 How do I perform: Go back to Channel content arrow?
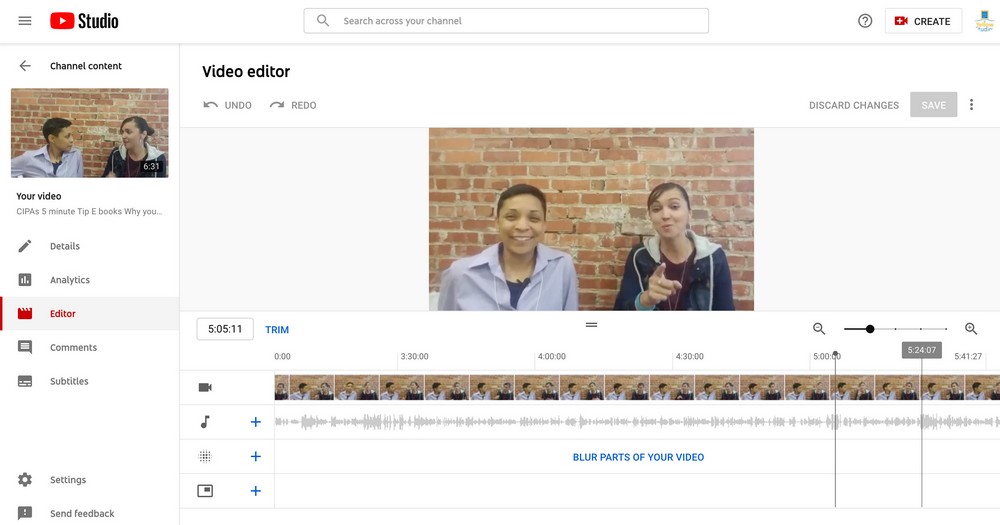click(x=25, y=66)
